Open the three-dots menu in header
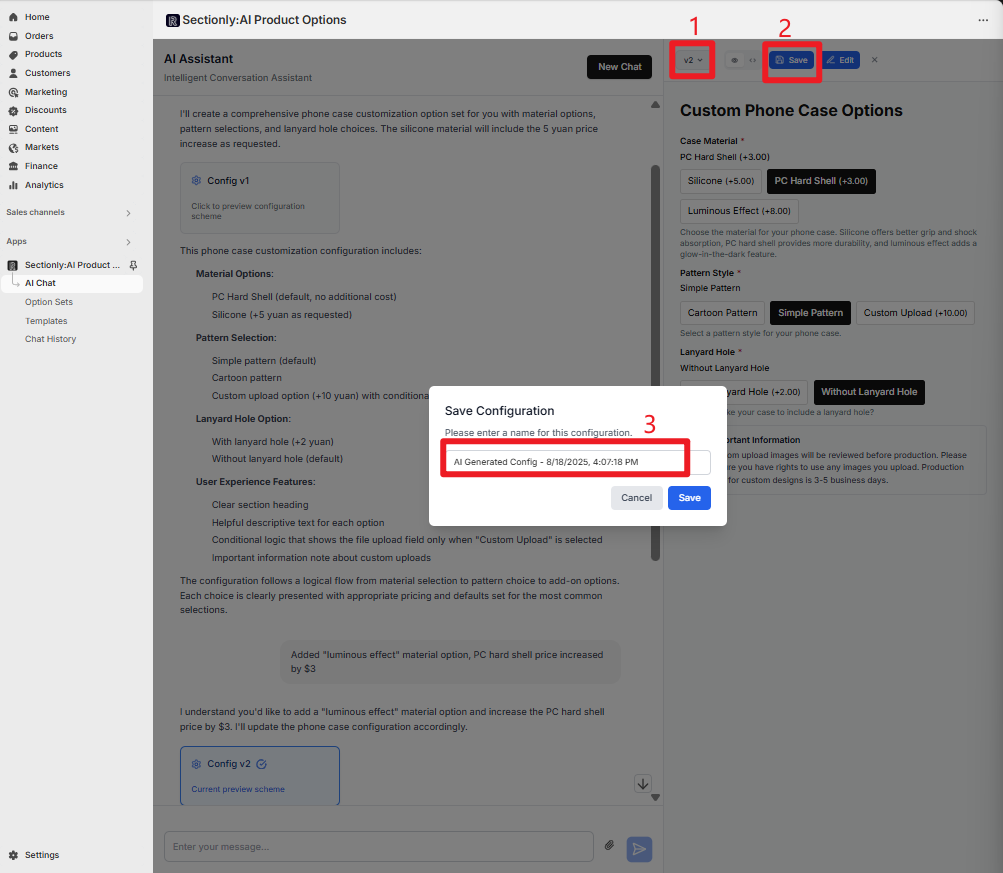Screen dimensions: 1003x873 pos(982,20)
